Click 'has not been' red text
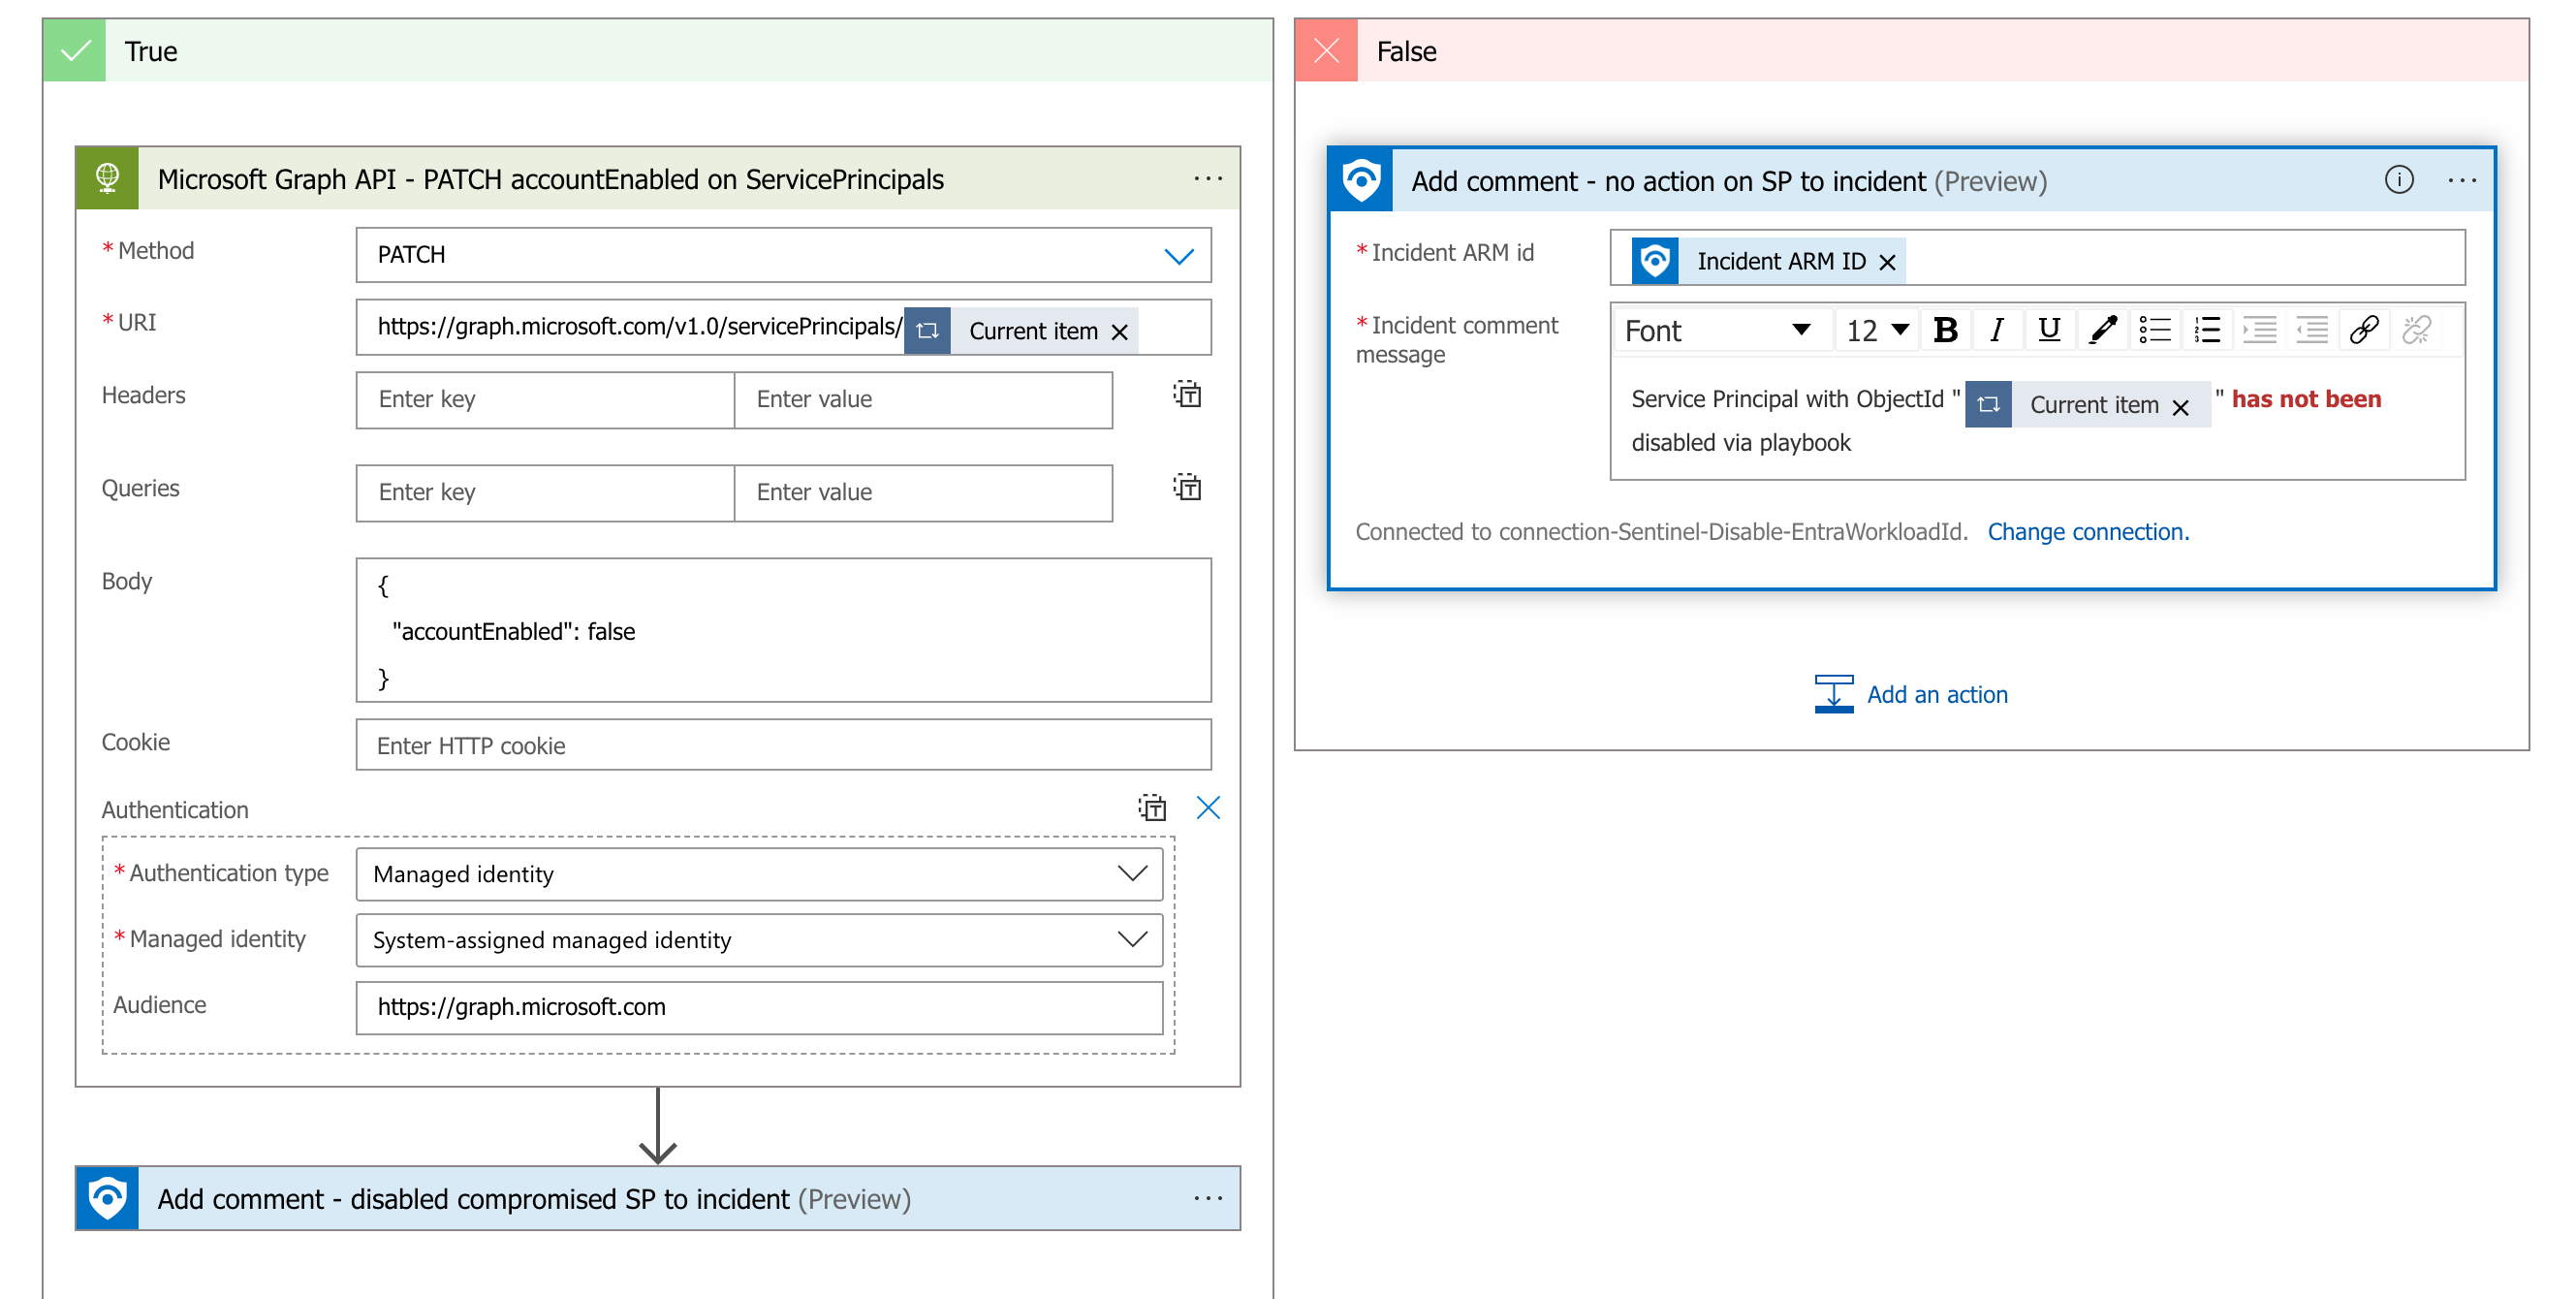This screenshot has height=1299, width=2576. click(2305, 399)
